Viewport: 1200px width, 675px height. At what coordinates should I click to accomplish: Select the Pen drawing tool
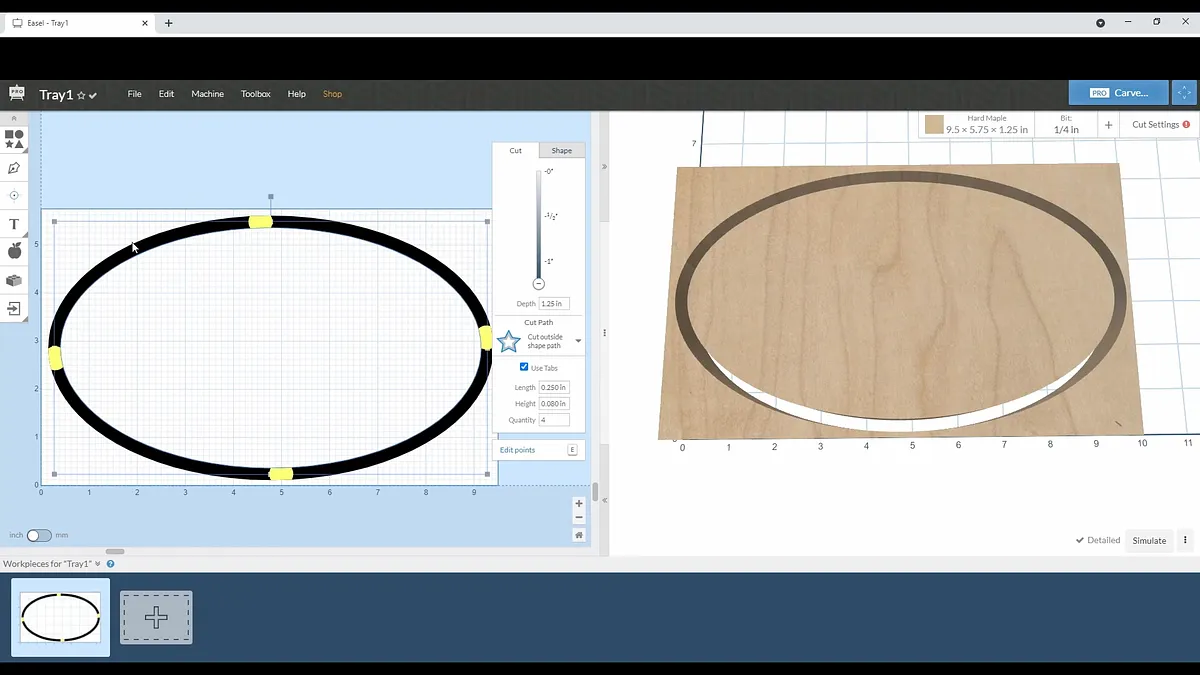tap(14, 168)
